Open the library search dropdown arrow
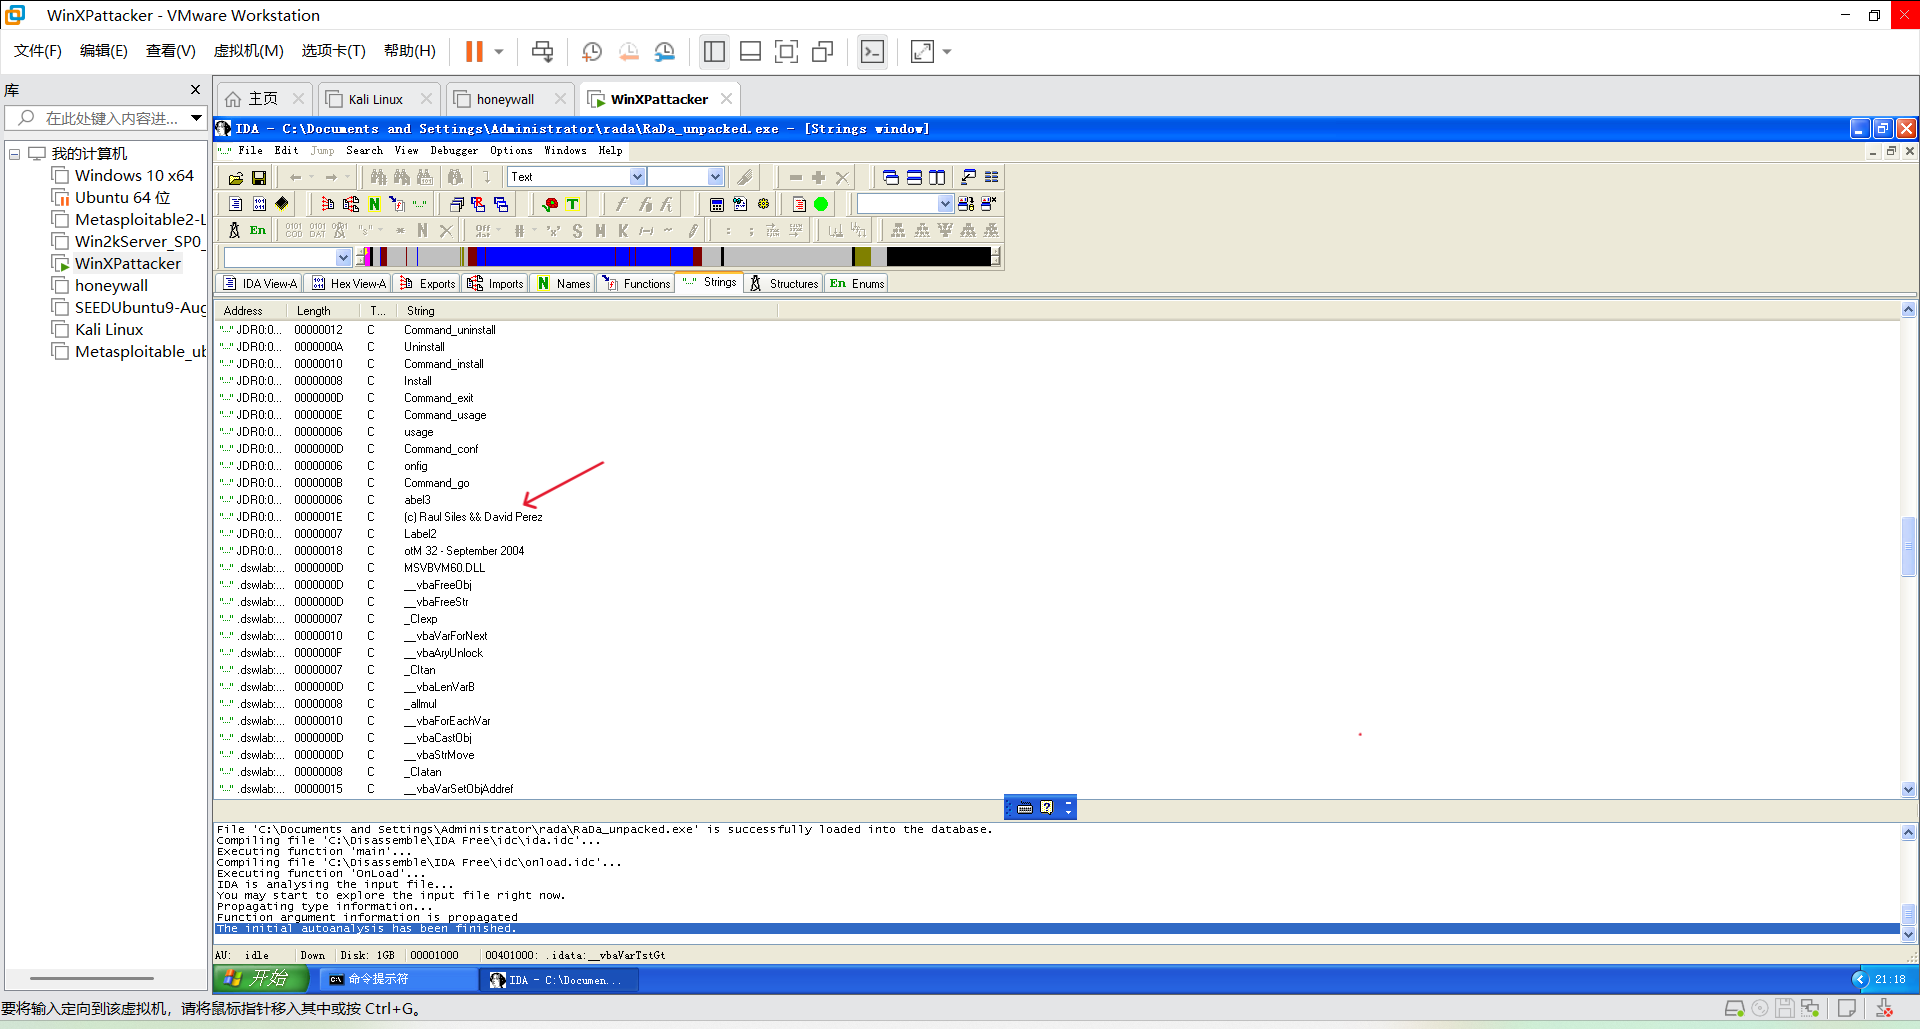The width and height of the screenshot is (1920, 1029). point(197,118)
